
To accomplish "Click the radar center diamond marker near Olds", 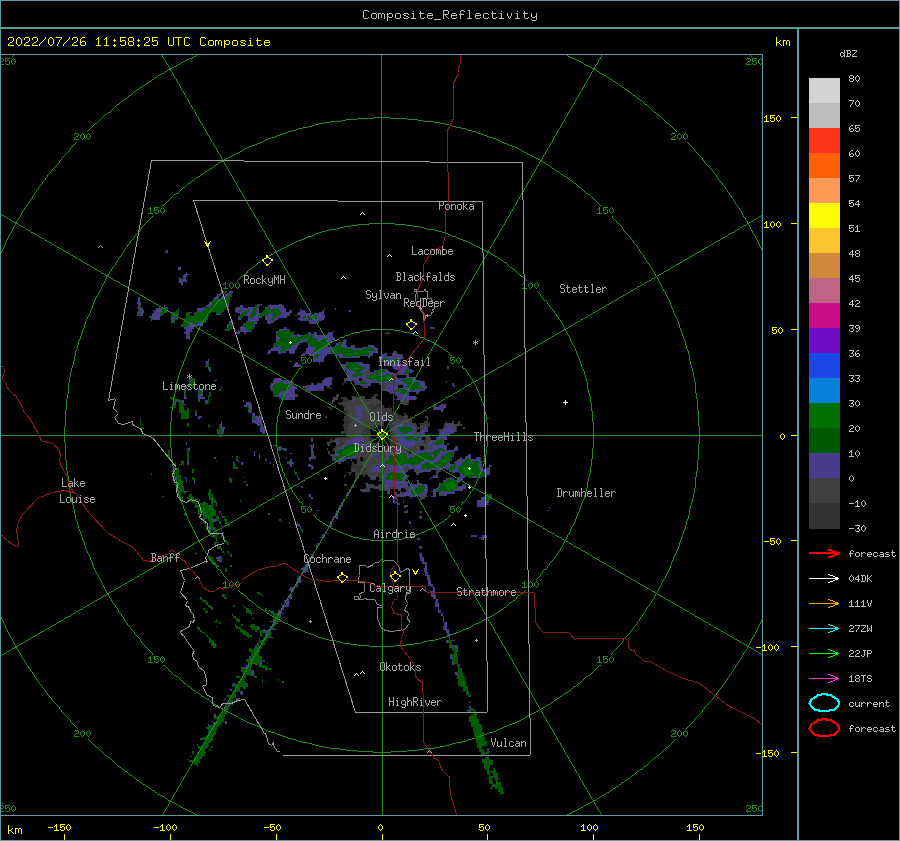I will 382,435.
